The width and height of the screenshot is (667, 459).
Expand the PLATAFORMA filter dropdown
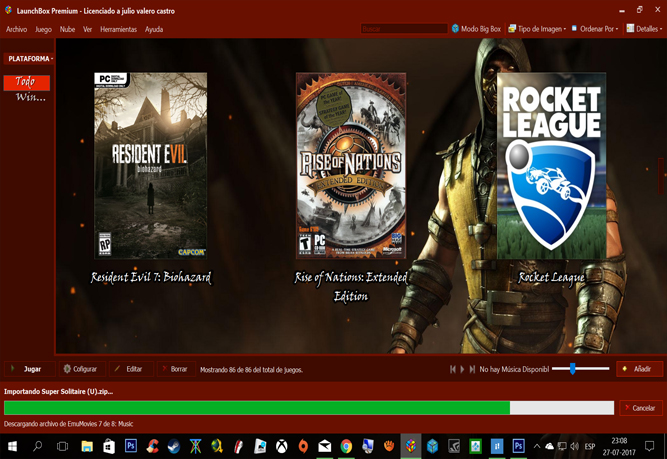click(x=29, y=59)
